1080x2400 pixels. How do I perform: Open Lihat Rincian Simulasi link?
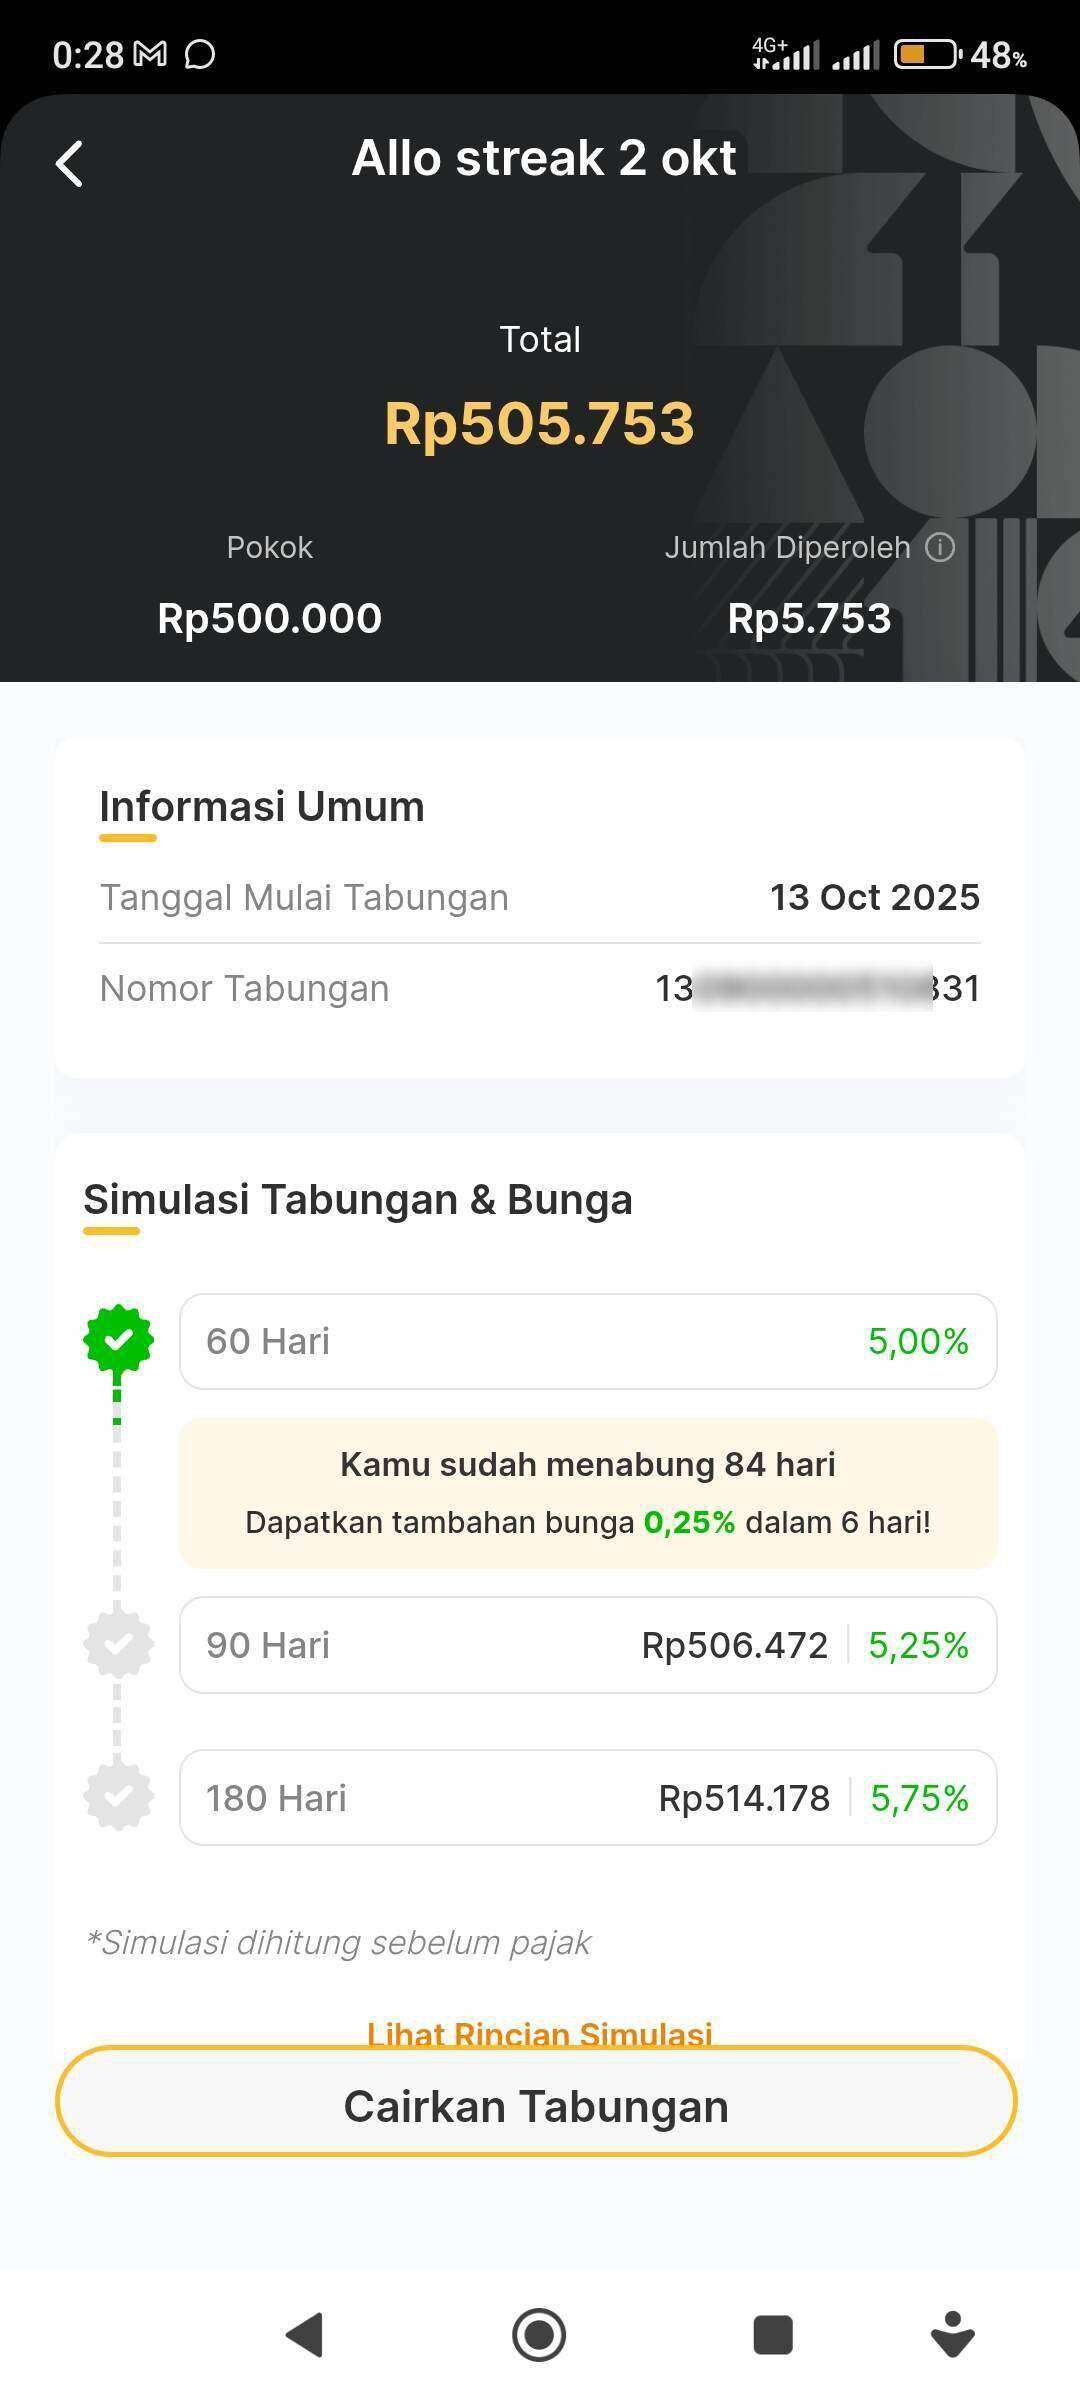(x=539, y=2032)
